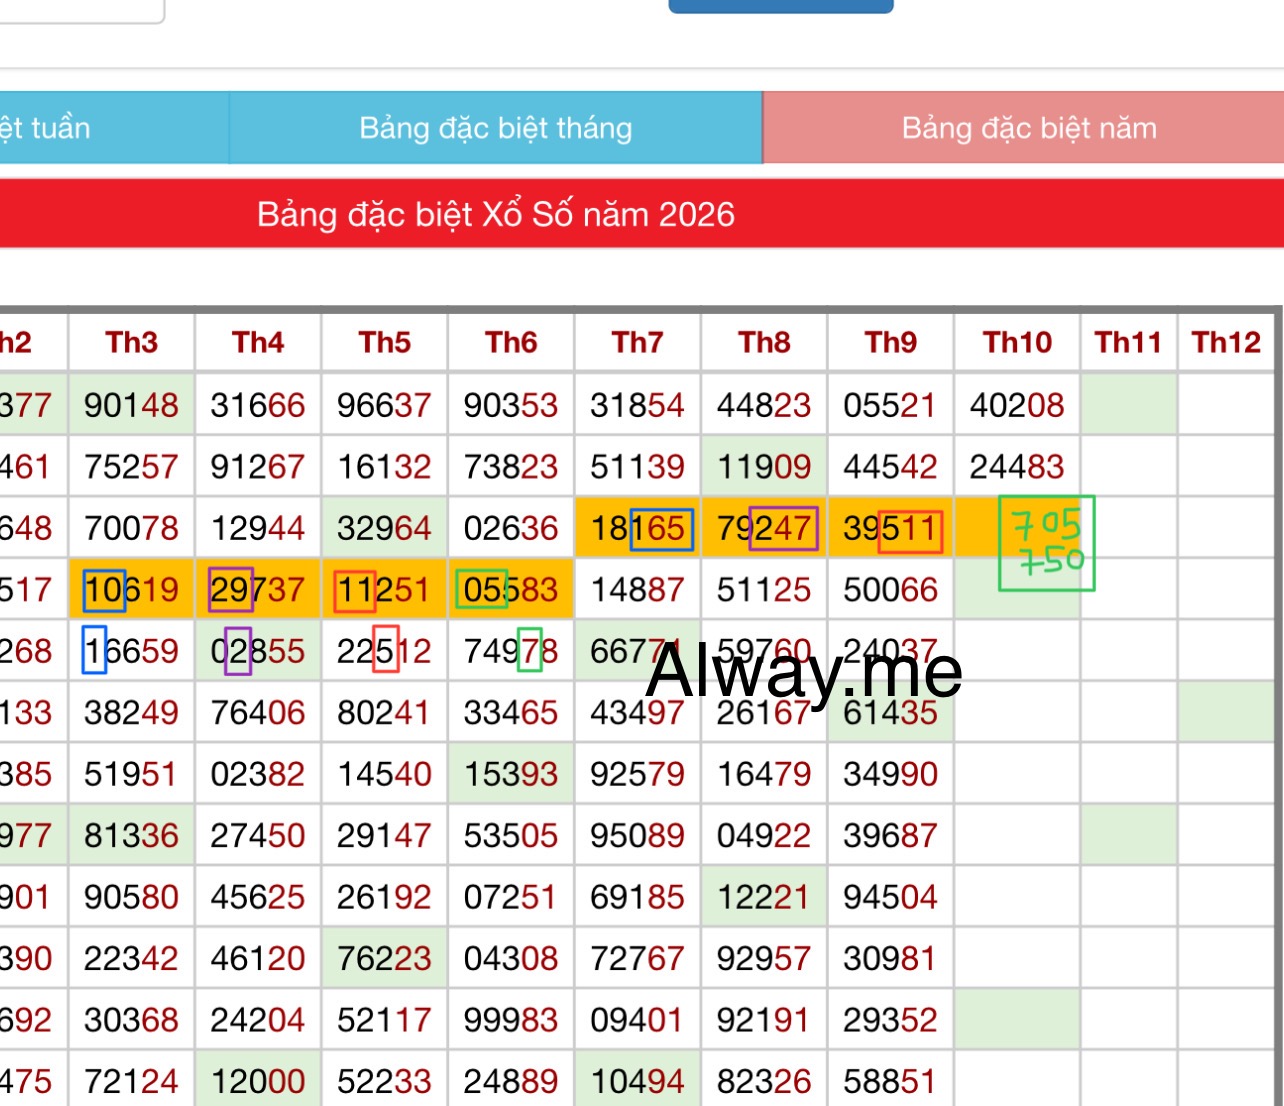Select the Th10 column header
The height and width of the screenshot is (1106, 1284).
click(x=1017, y=343)
